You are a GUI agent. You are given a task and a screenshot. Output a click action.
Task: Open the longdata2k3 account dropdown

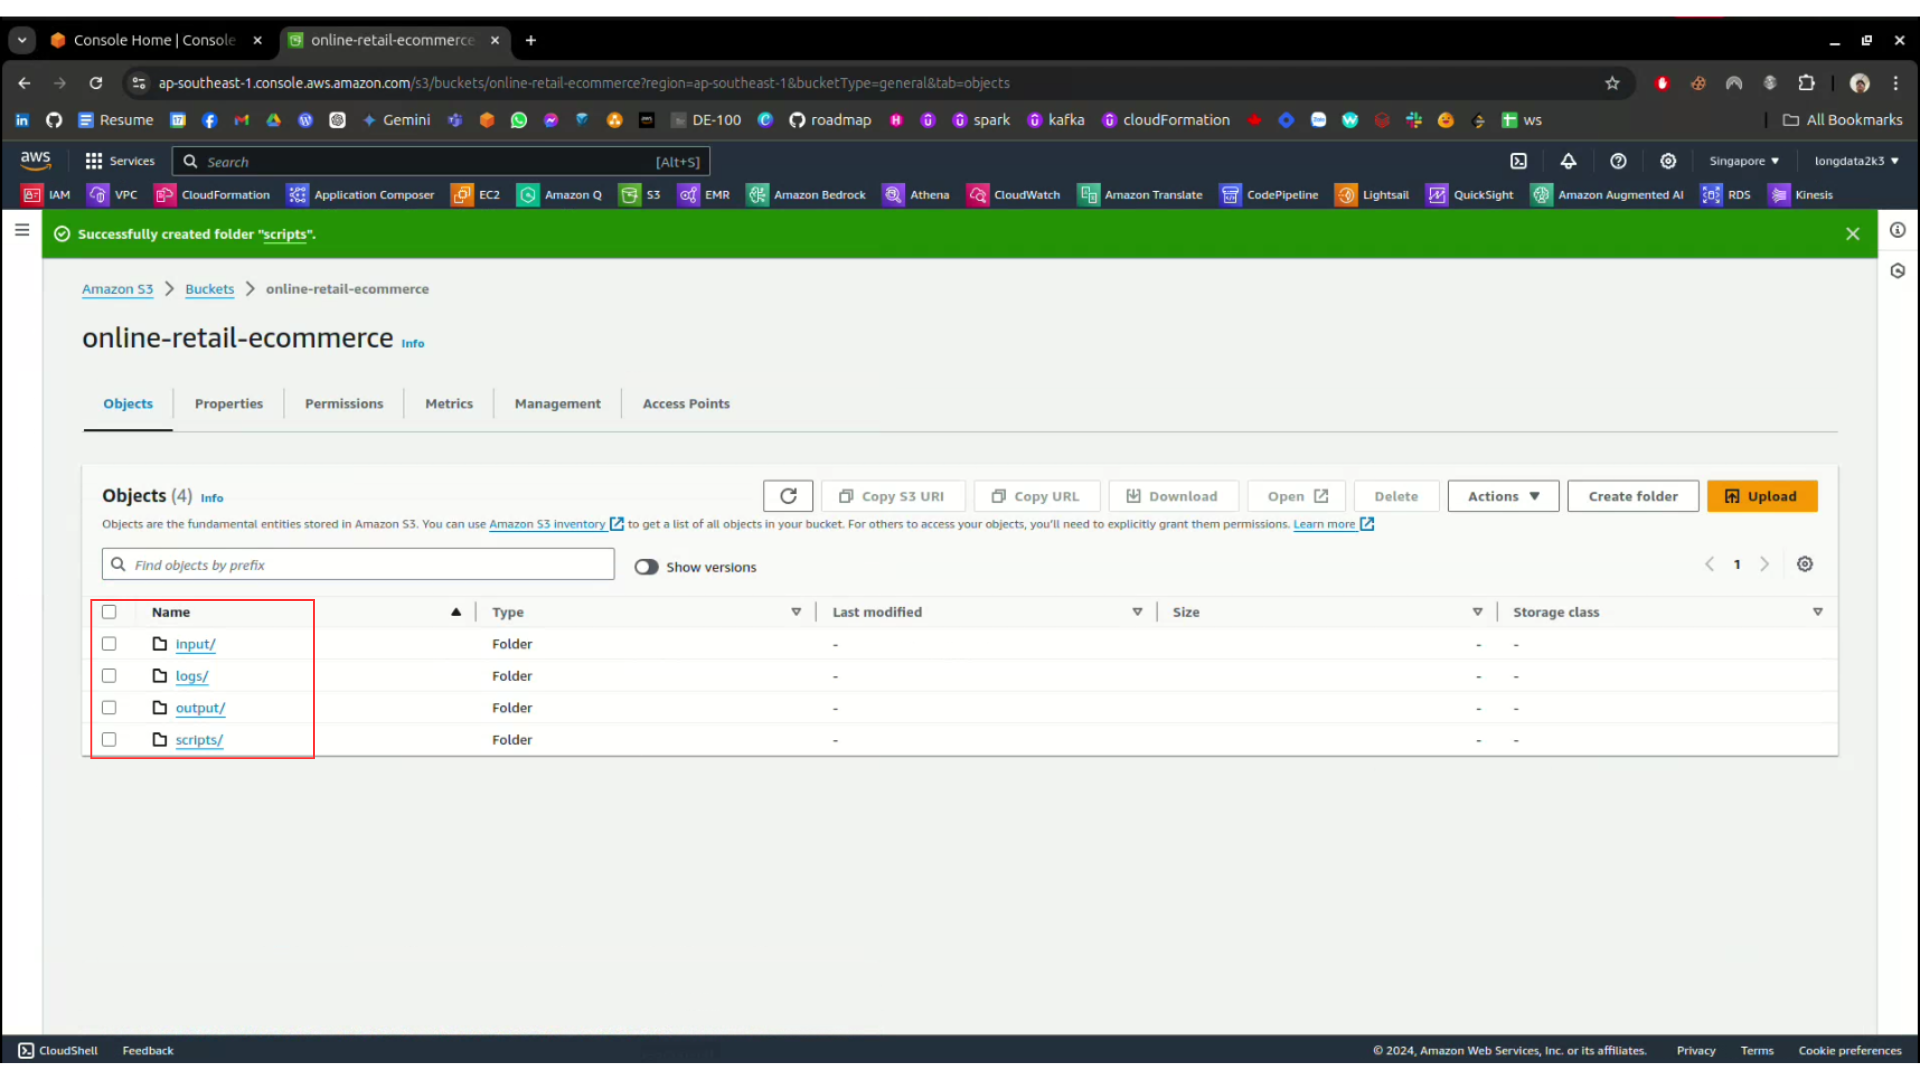coord(1856,161)
